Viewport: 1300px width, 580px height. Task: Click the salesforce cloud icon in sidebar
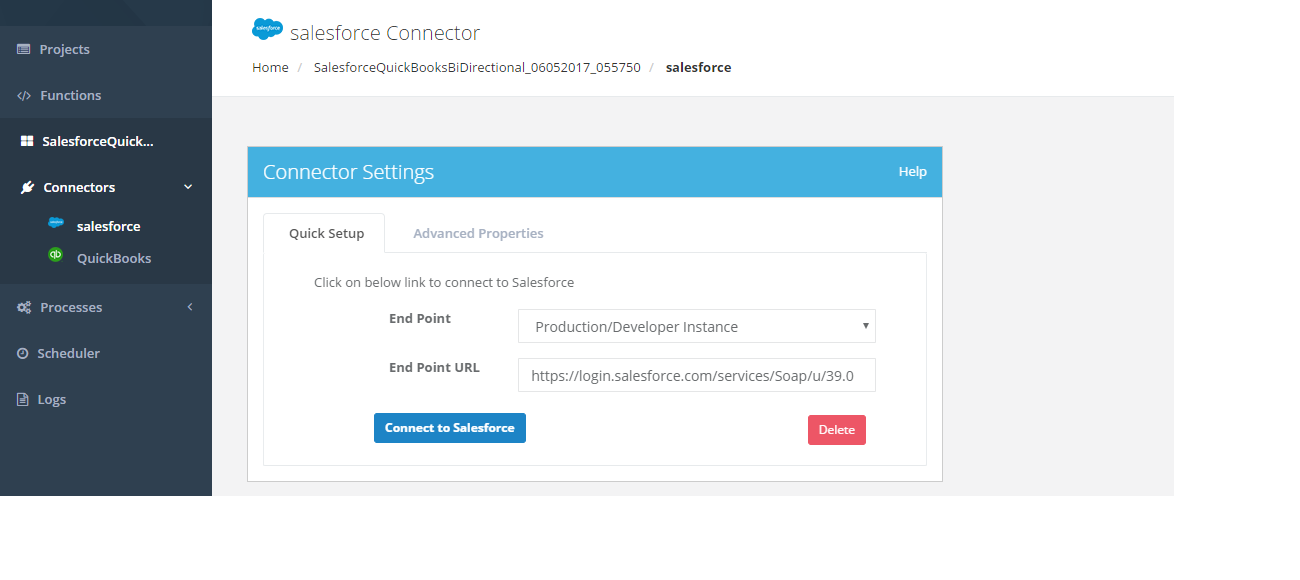[56, 224]
